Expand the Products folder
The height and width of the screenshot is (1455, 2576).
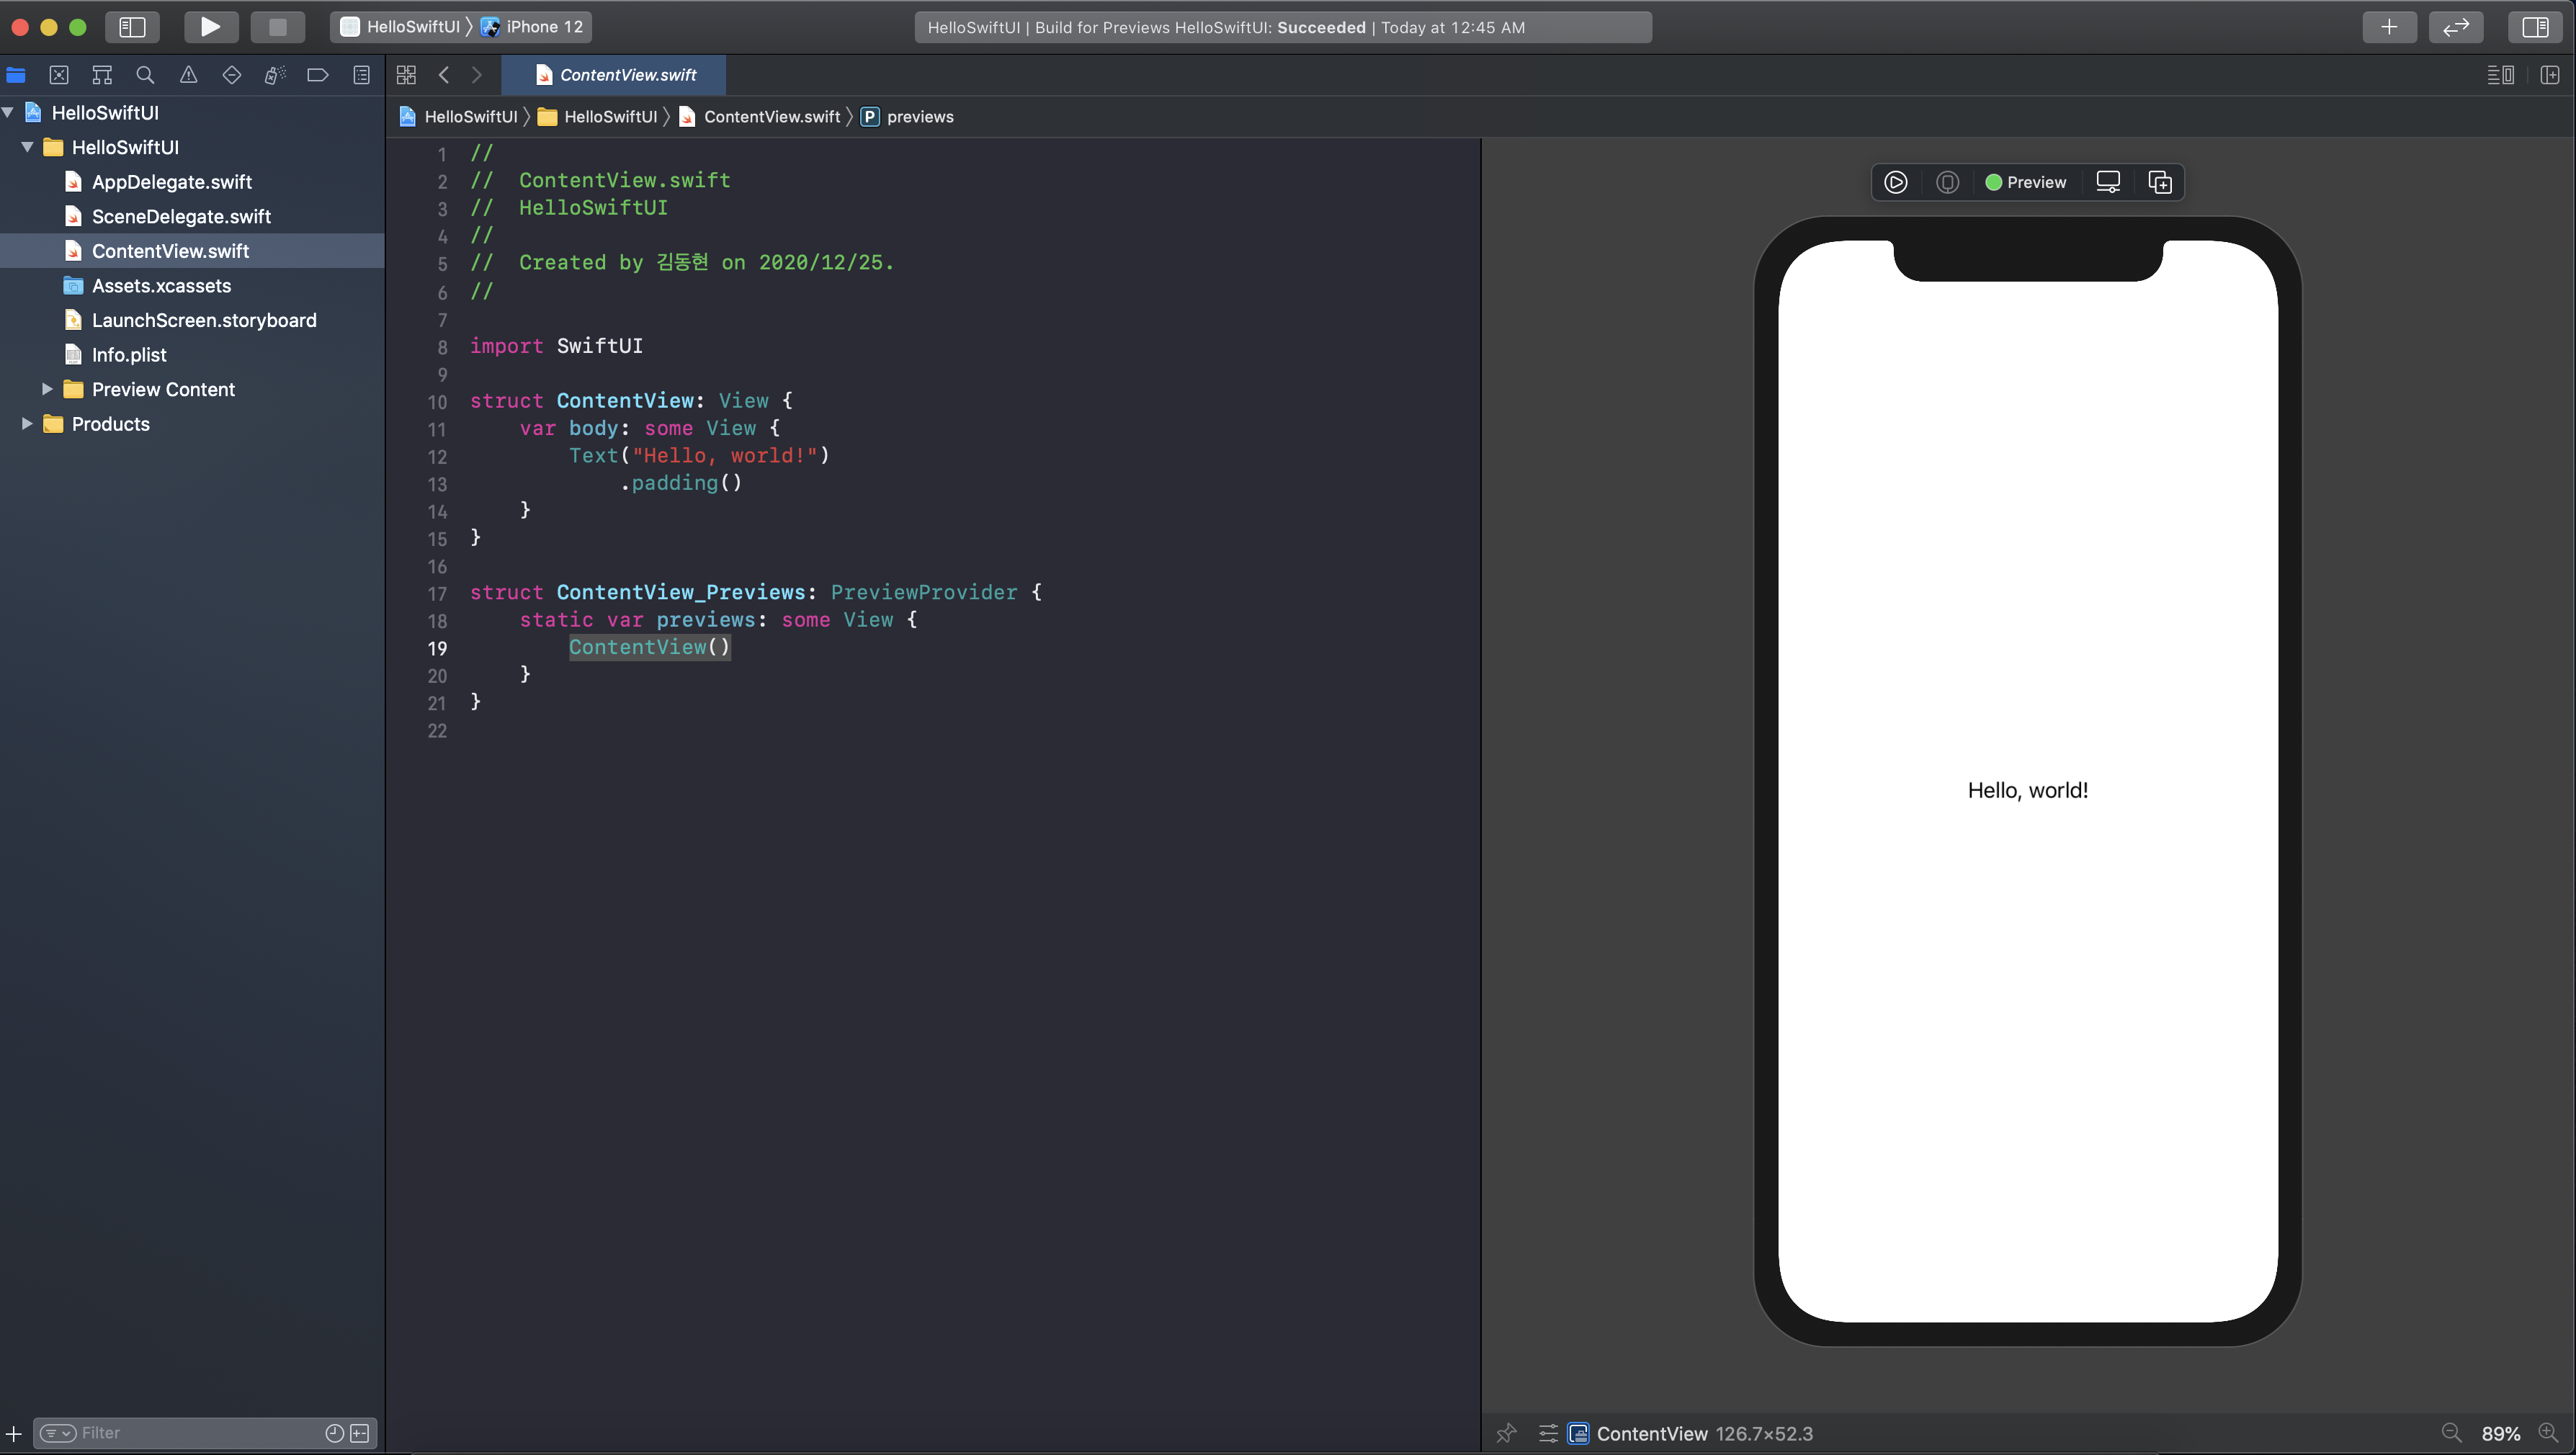[x=27, y=424]
